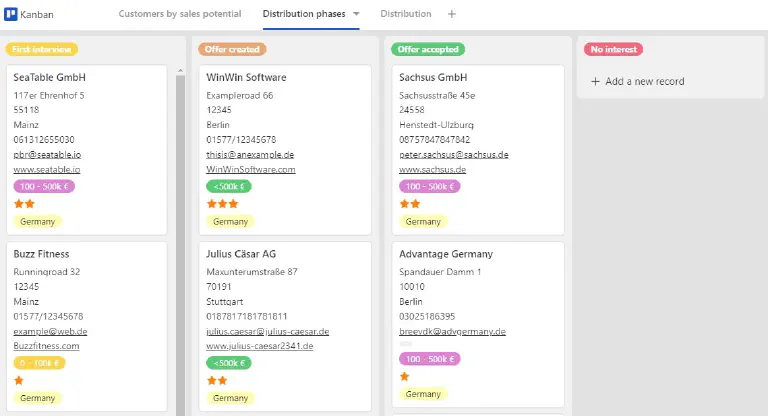Click Sachsus GmbH's Germany tag

pyautogui.click(x=423, y=221)
